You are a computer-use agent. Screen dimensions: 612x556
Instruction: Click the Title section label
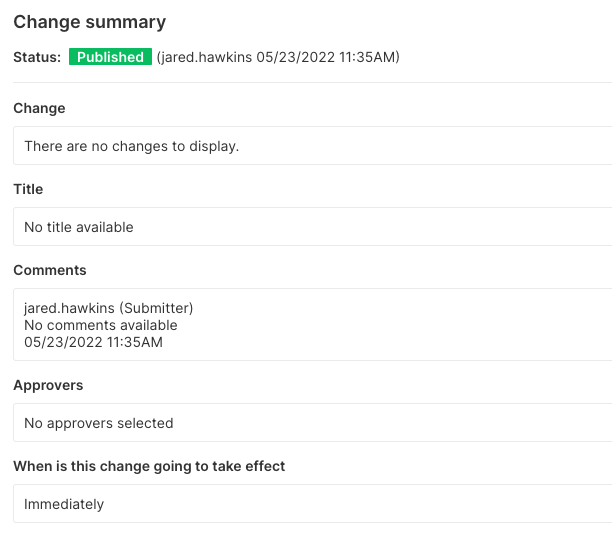click(x=28, y=189)
